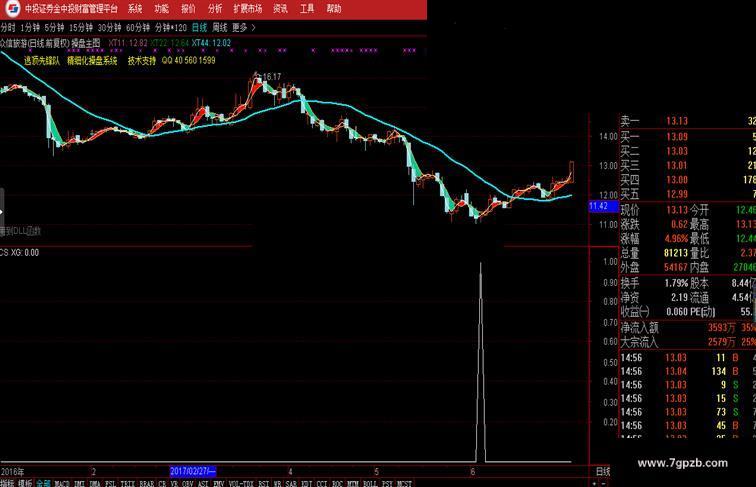This screenshot has height=487, width=756.
Task: Click the 买一 price 13.09
Action: click(x=677, y=136)
